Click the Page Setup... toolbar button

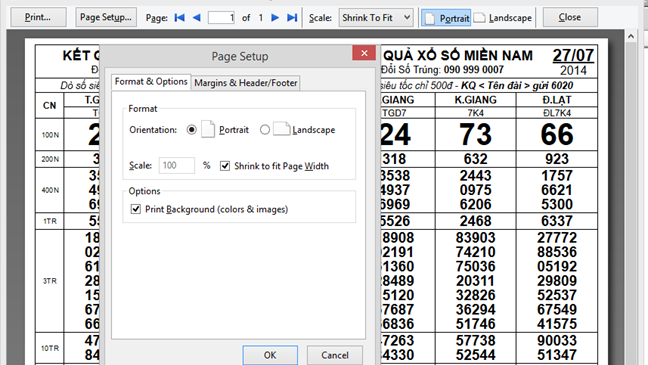[106, 17]
